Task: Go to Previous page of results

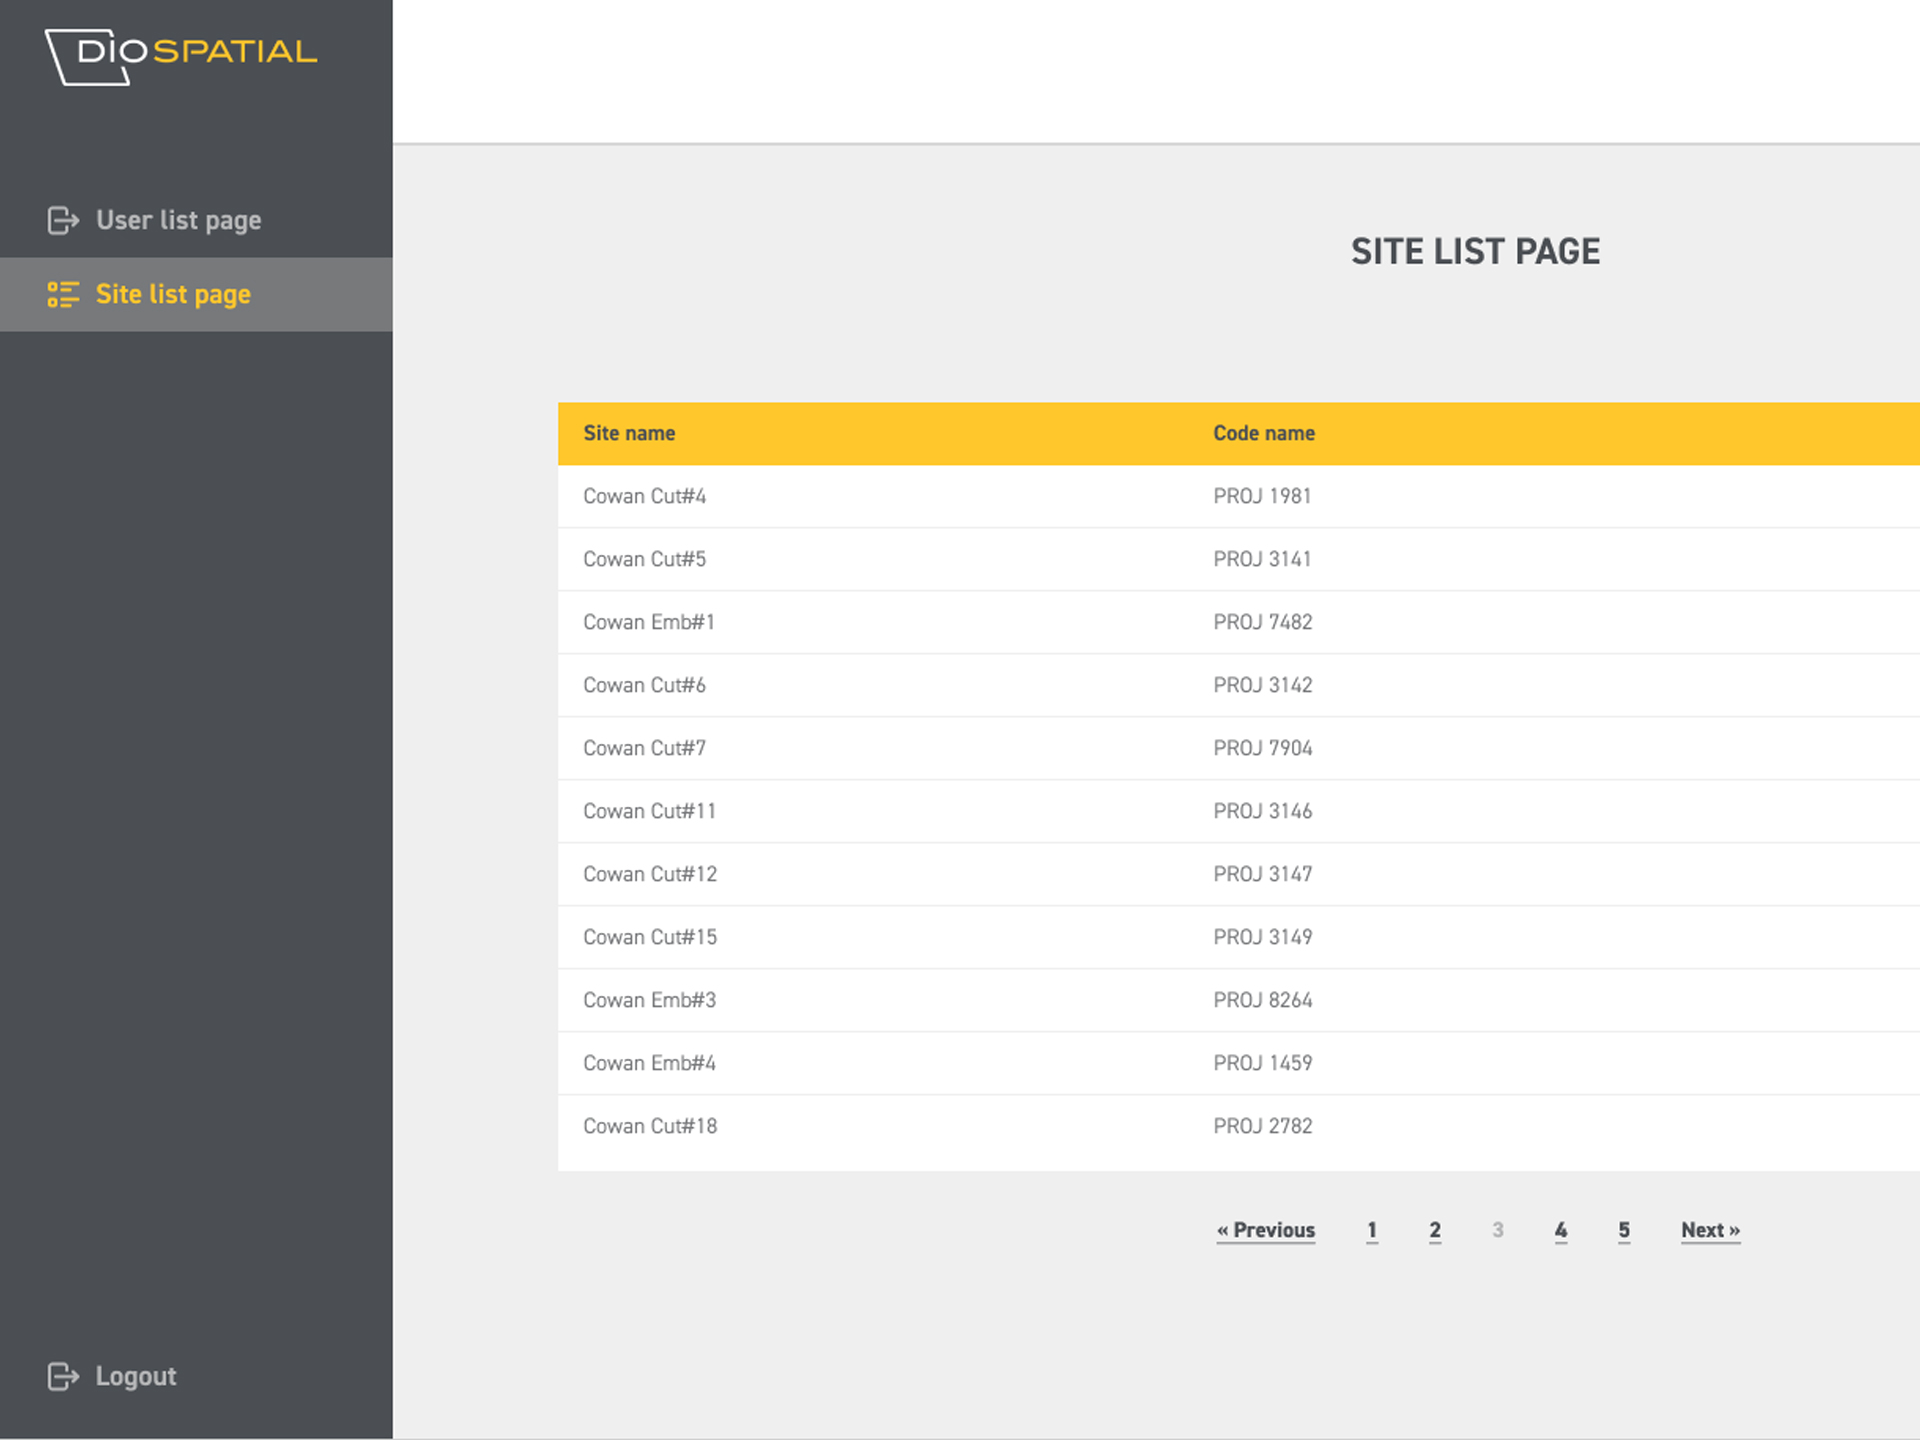Action: click(x=1265, y=1230)
